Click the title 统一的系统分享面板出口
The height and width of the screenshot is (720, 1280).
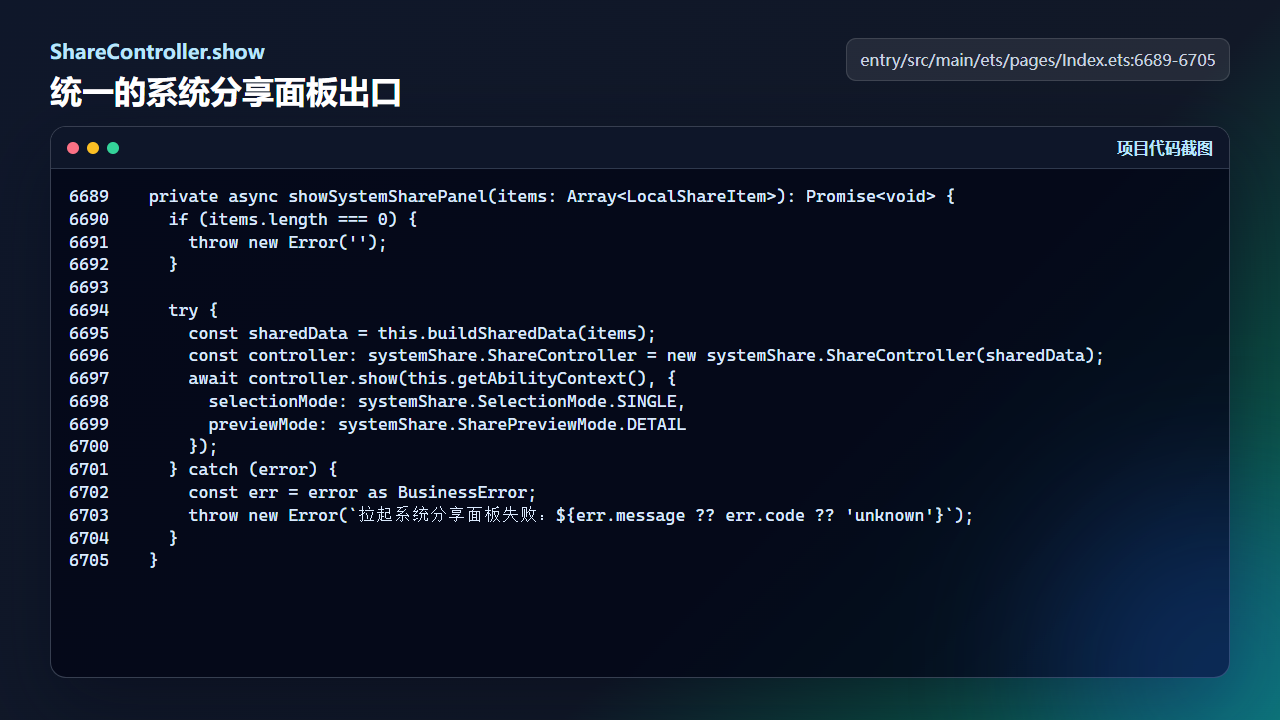coord(226,93)
